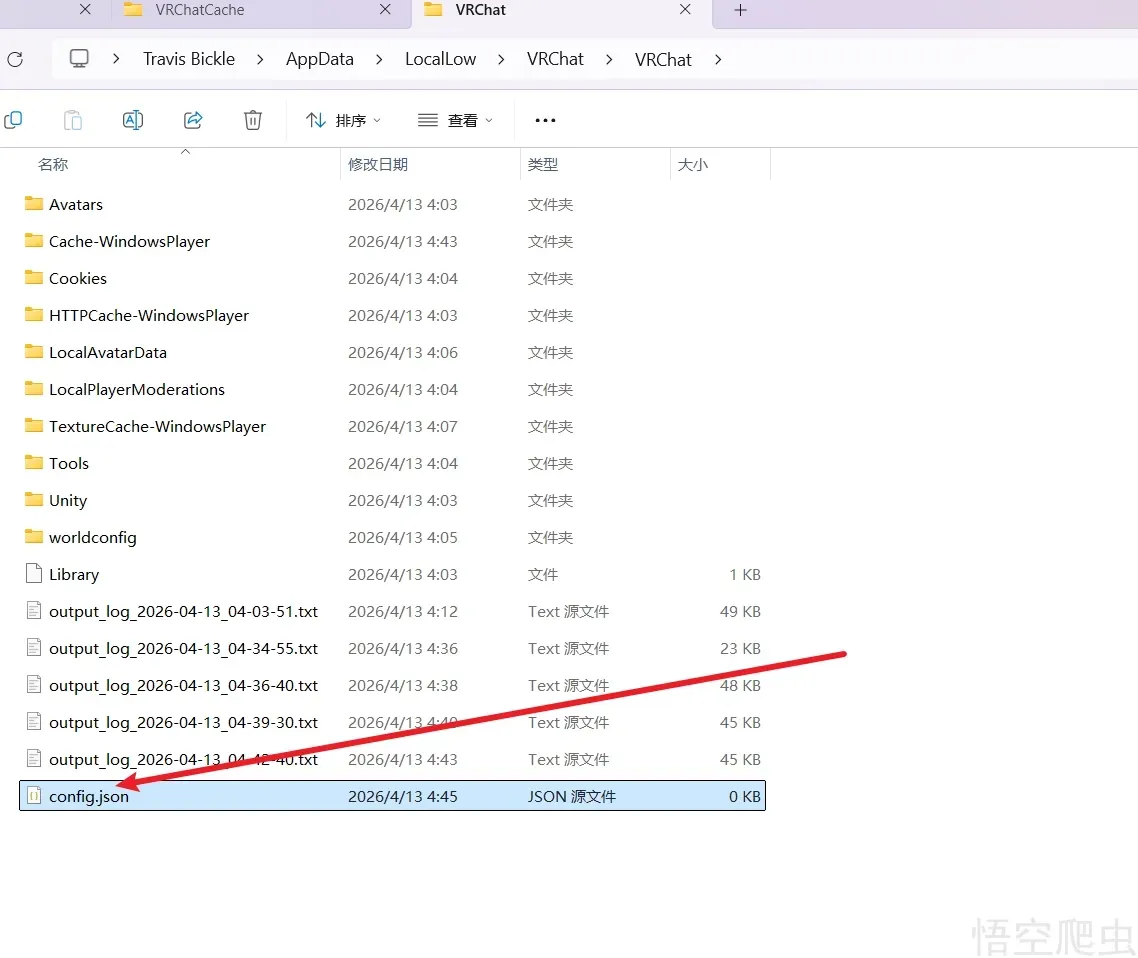The height and width of the screenshot is (958, 1138).
Task: Click the Copy icon in toolbar
Action: pos(13,120)
